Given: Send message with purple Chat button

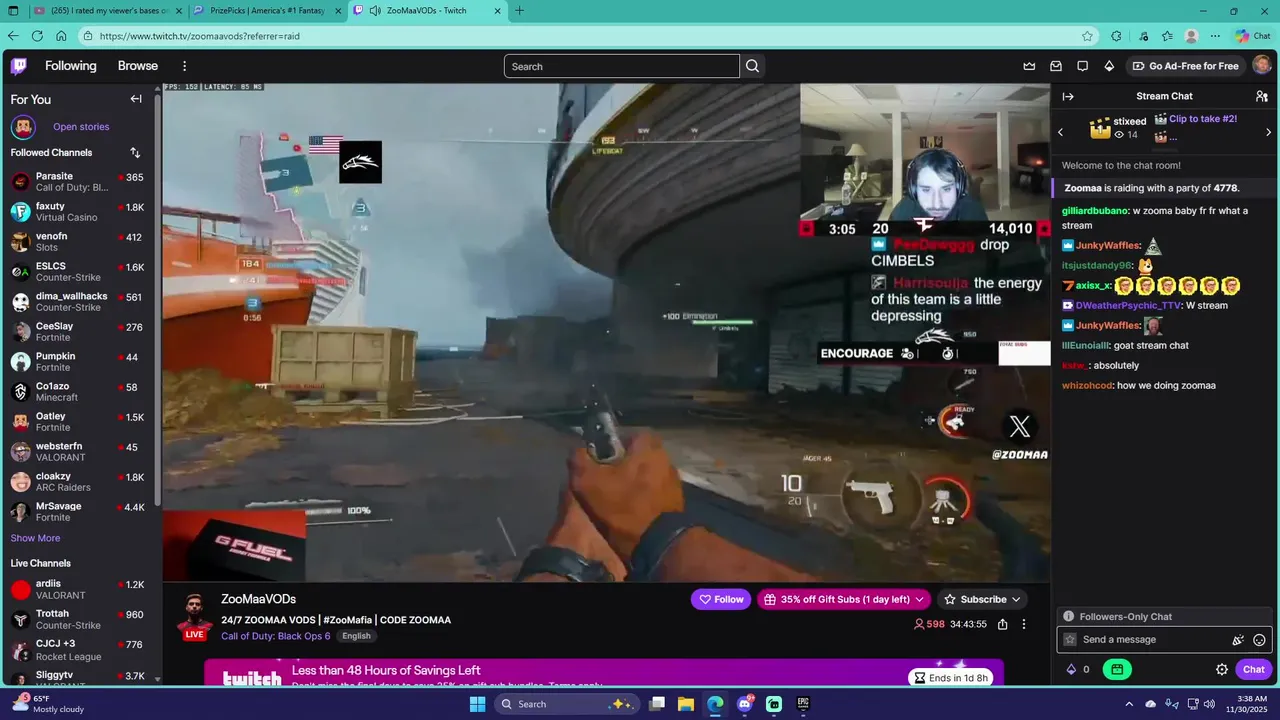Looking at the screenshot, I should (1254, 670).
